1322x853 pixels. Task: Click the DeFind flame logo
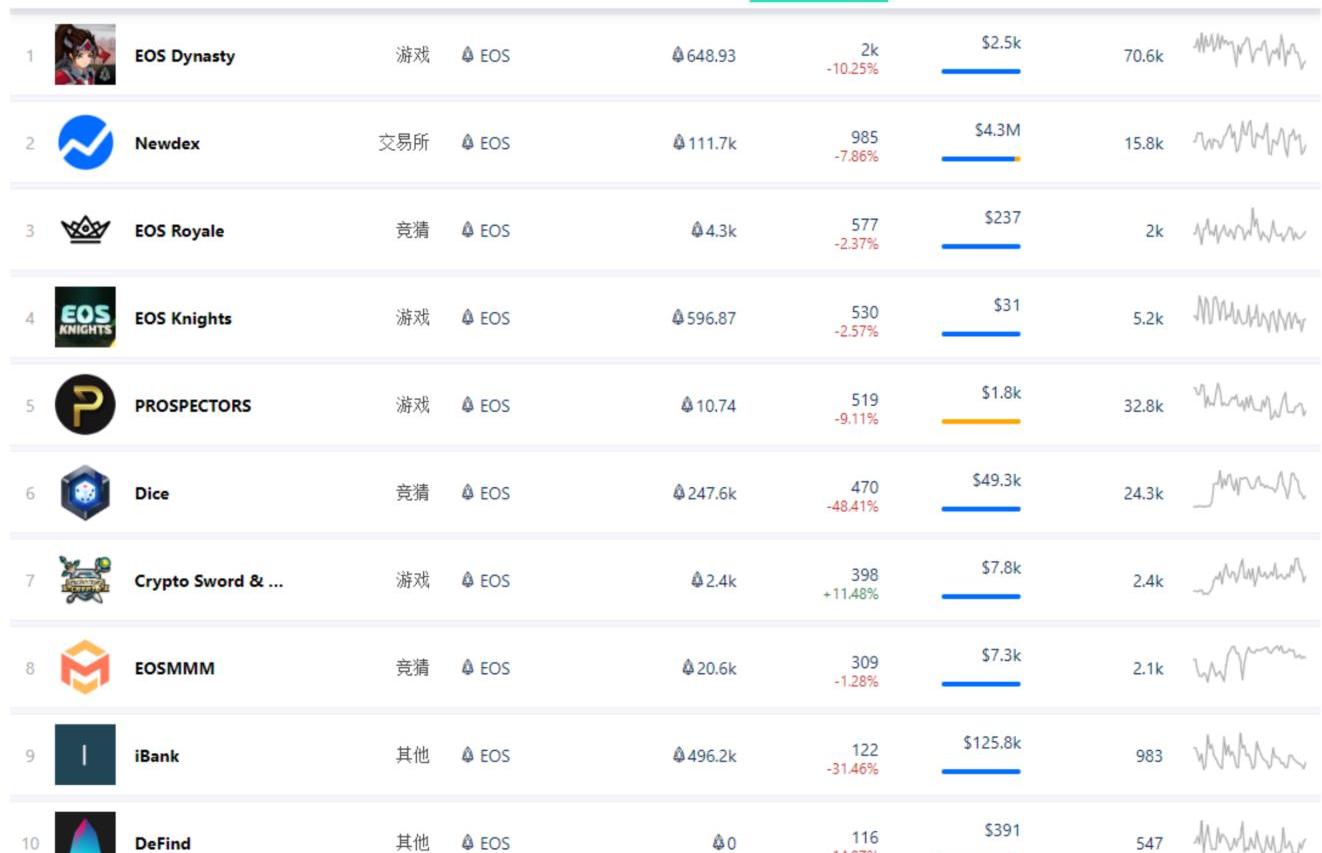(85, 833)
